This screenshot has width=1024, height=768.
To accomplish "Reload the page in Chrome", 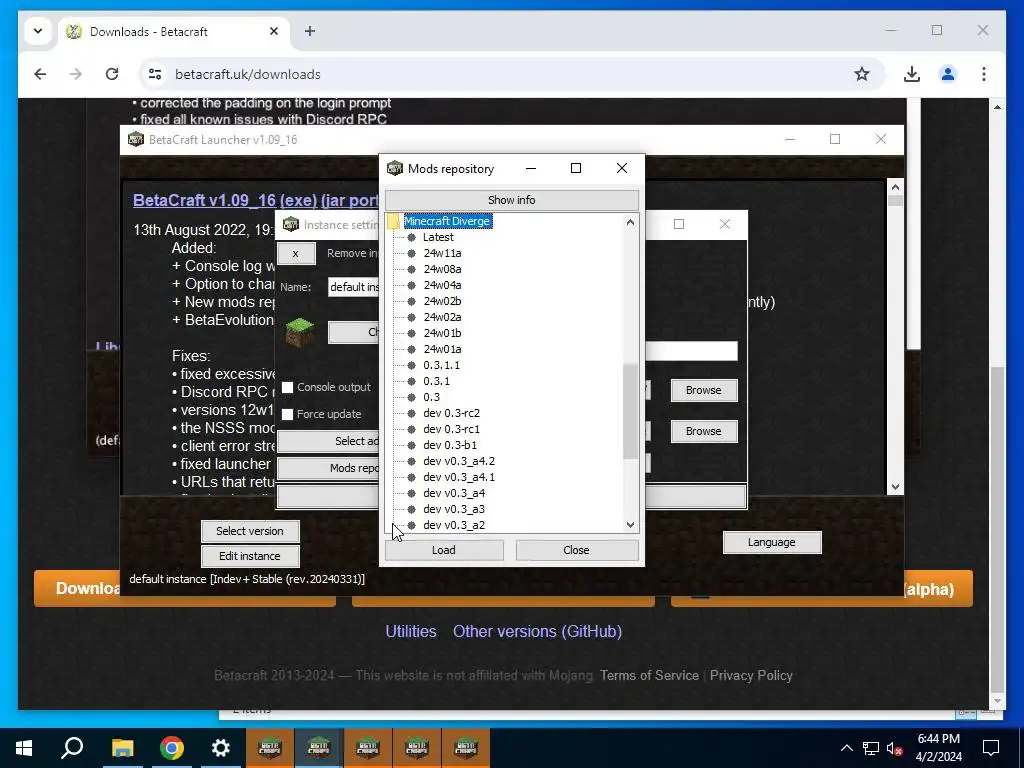I will click(x=112, y=74).
